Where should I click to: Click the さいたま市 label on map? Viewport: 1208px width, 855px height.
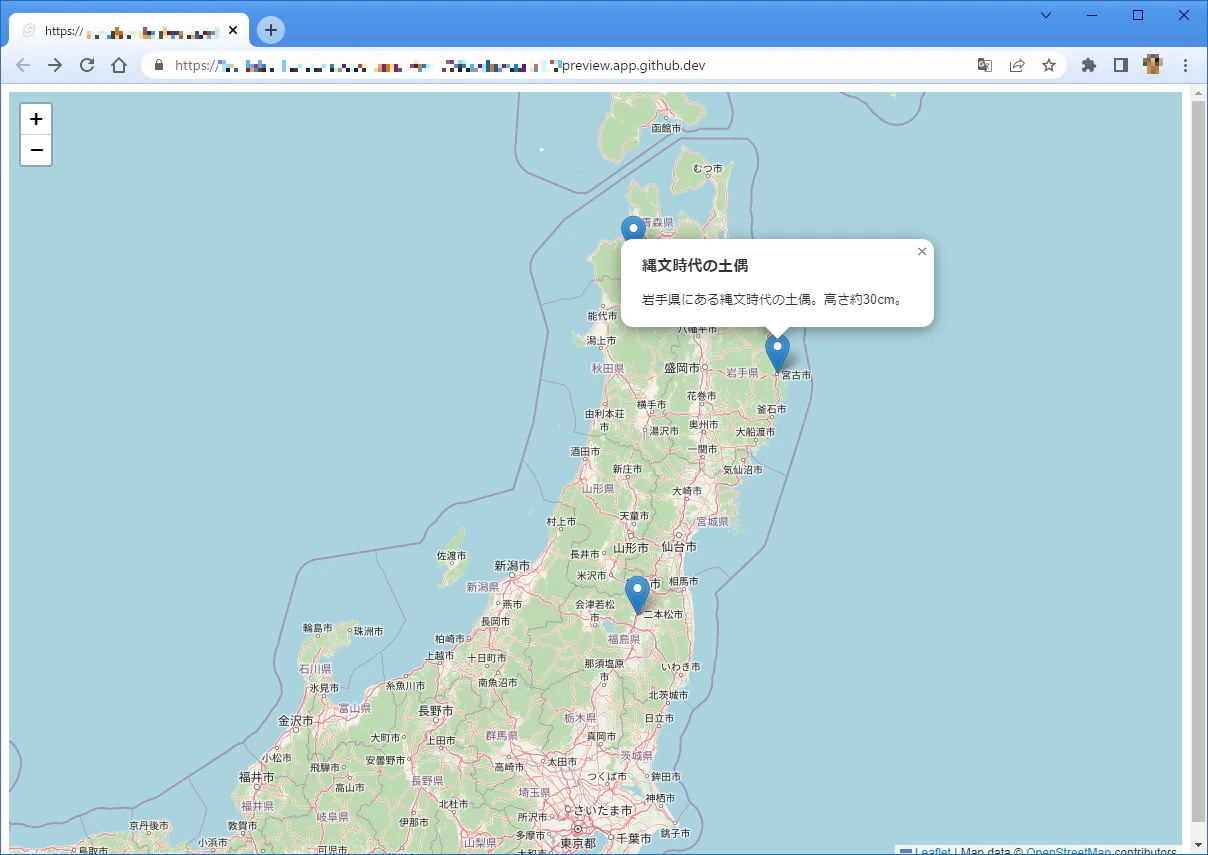tap(603, 809)
